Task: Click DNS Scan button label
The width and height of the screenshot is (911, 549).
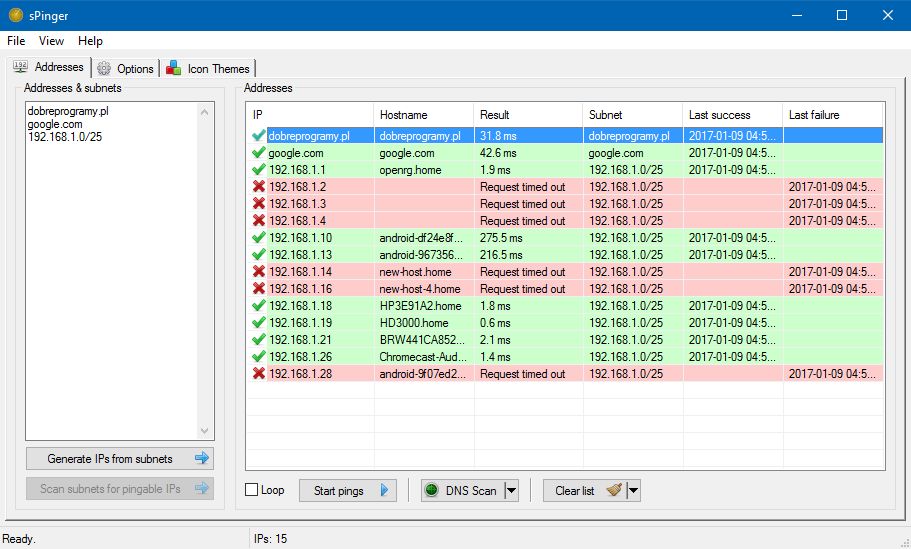Action: pos(471,491)
